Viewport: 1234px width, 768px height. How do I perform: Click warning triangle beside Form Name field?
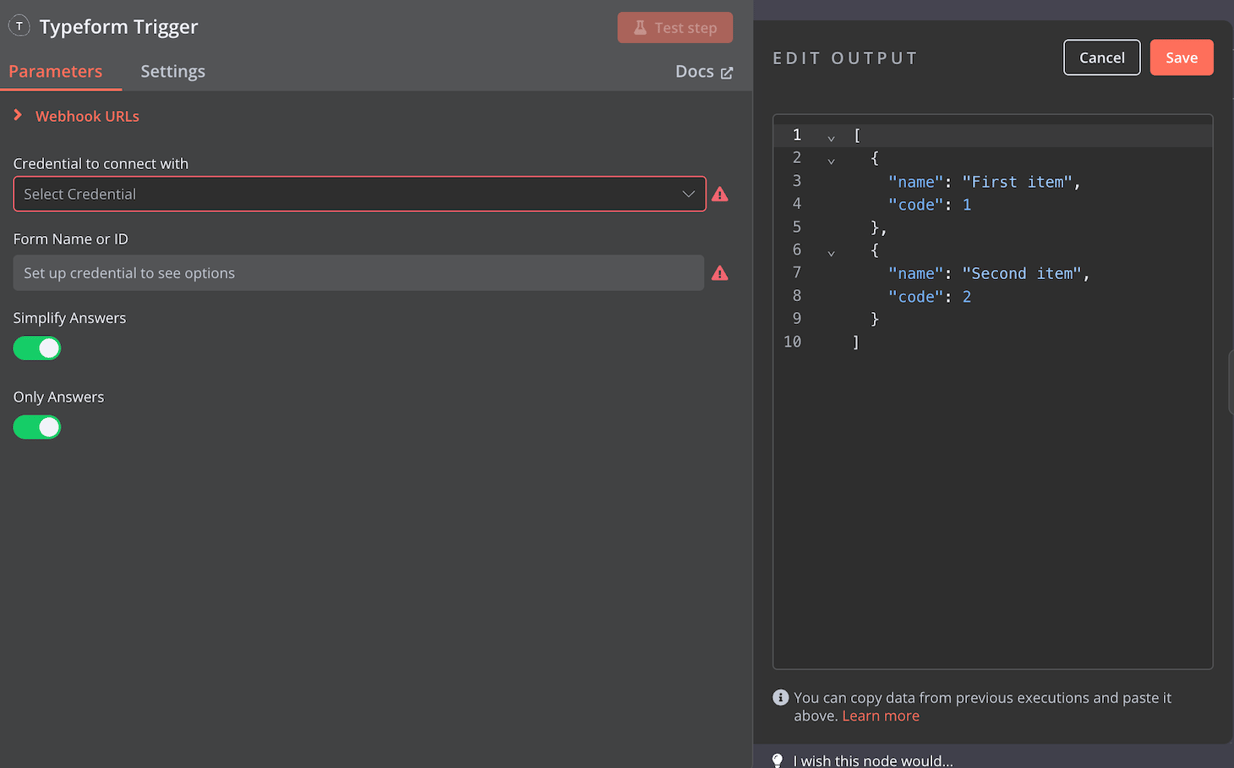pos(720,273)
